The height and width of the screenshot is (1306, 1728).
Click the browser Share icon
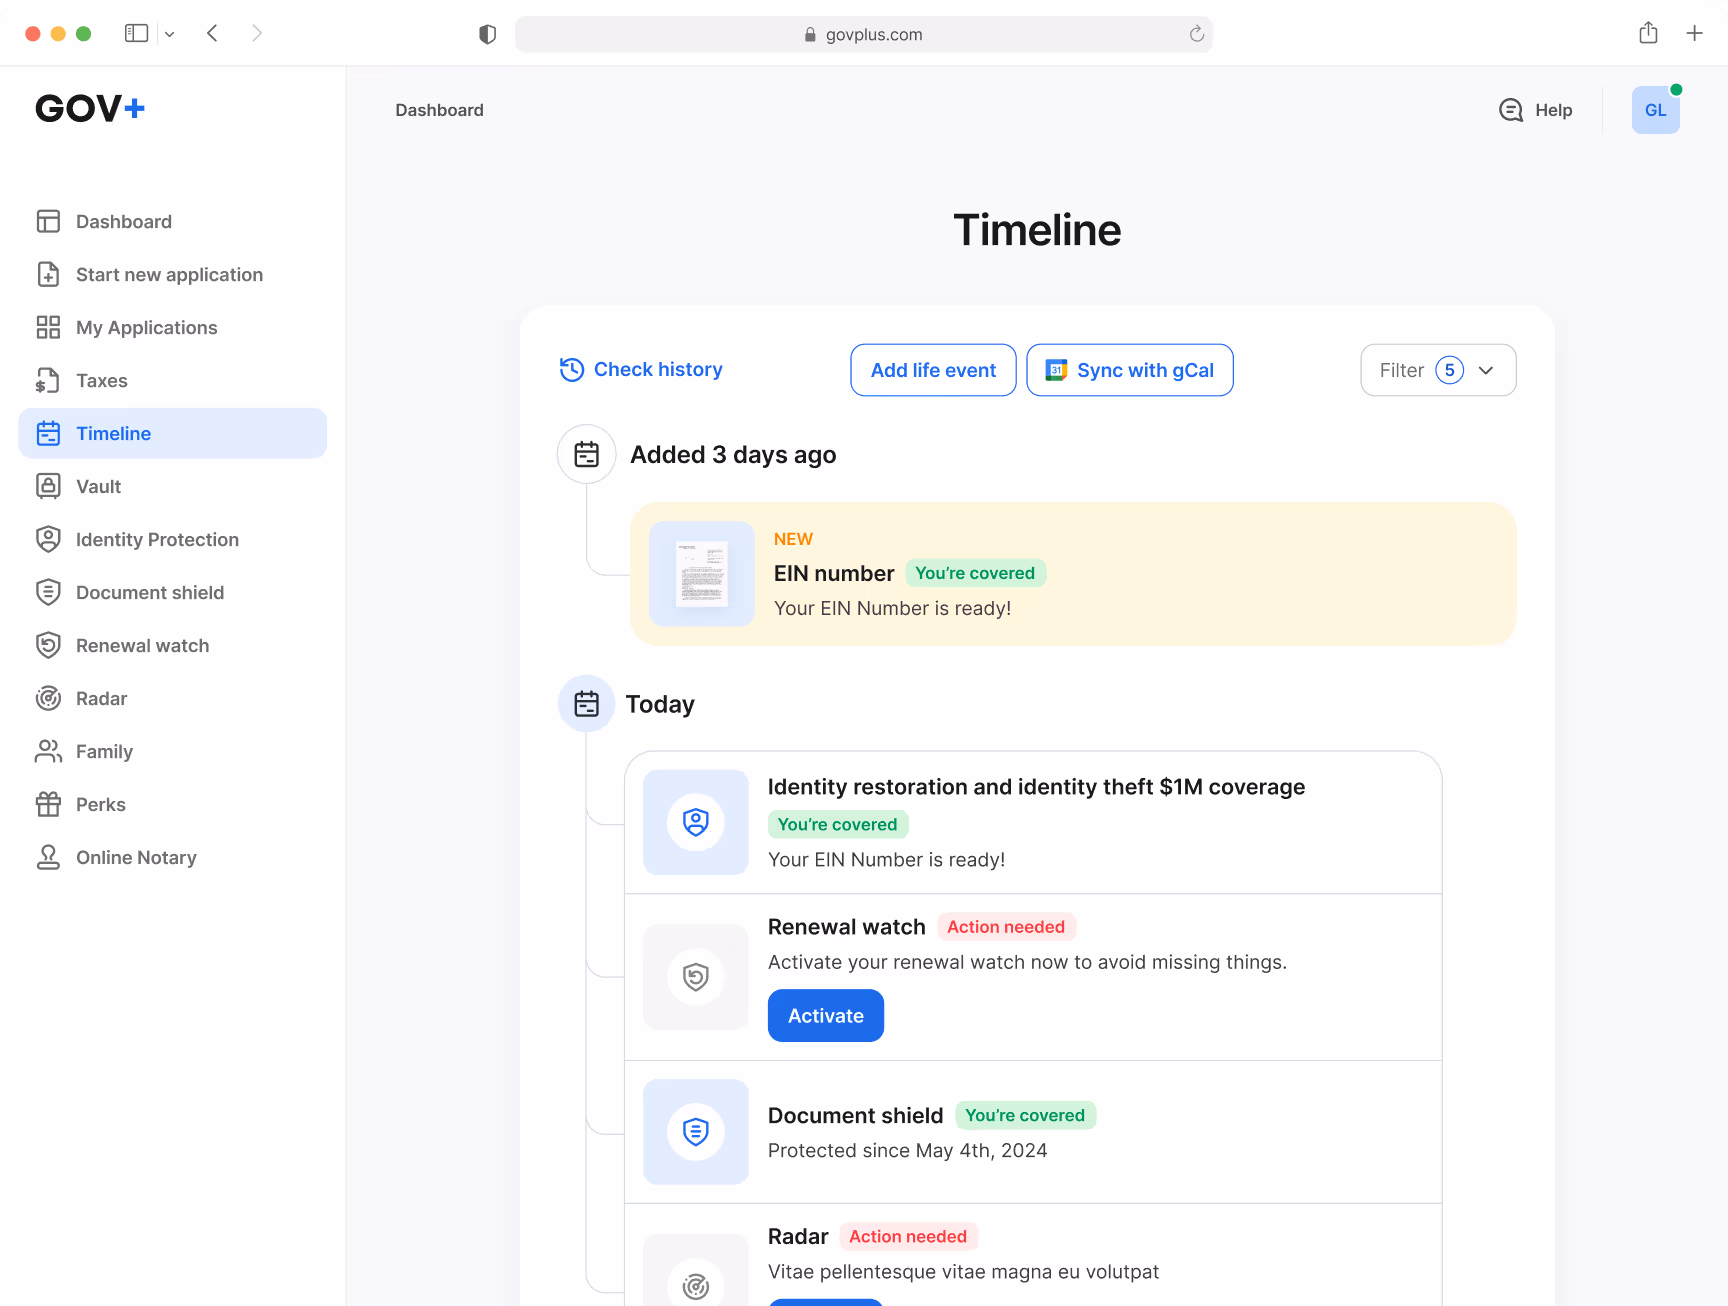click(x=1648, y=33)
